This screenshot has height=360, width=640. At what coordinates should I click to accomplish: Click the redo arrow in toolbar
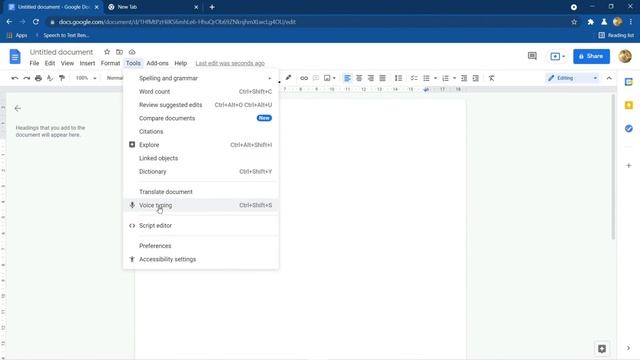pyautogui.click(x=27, y=78)
